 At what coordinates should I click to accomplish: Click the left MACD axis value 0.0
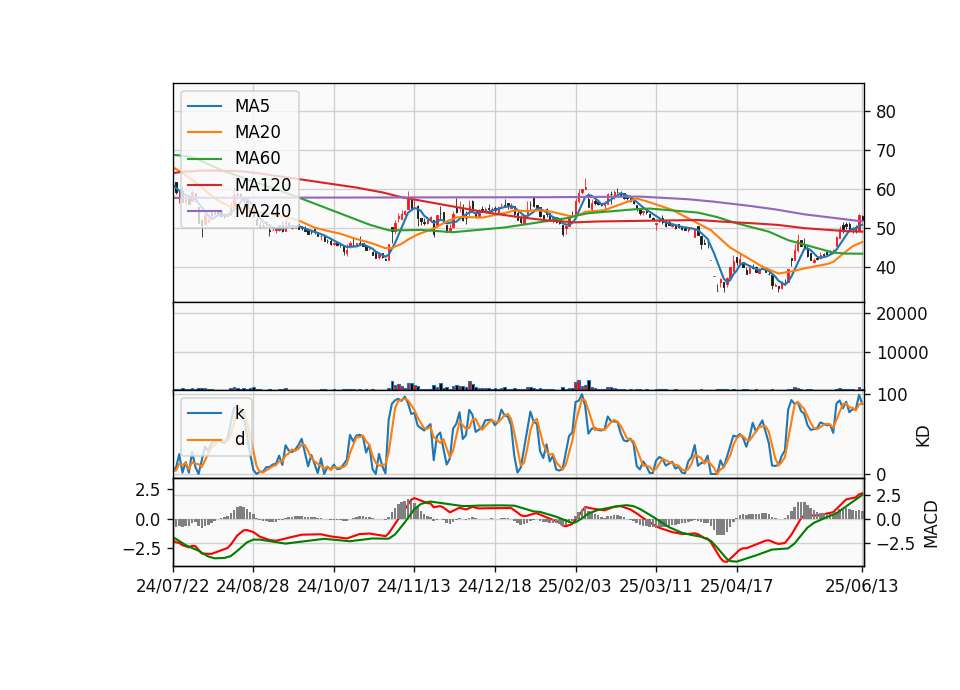pos(149,520)
